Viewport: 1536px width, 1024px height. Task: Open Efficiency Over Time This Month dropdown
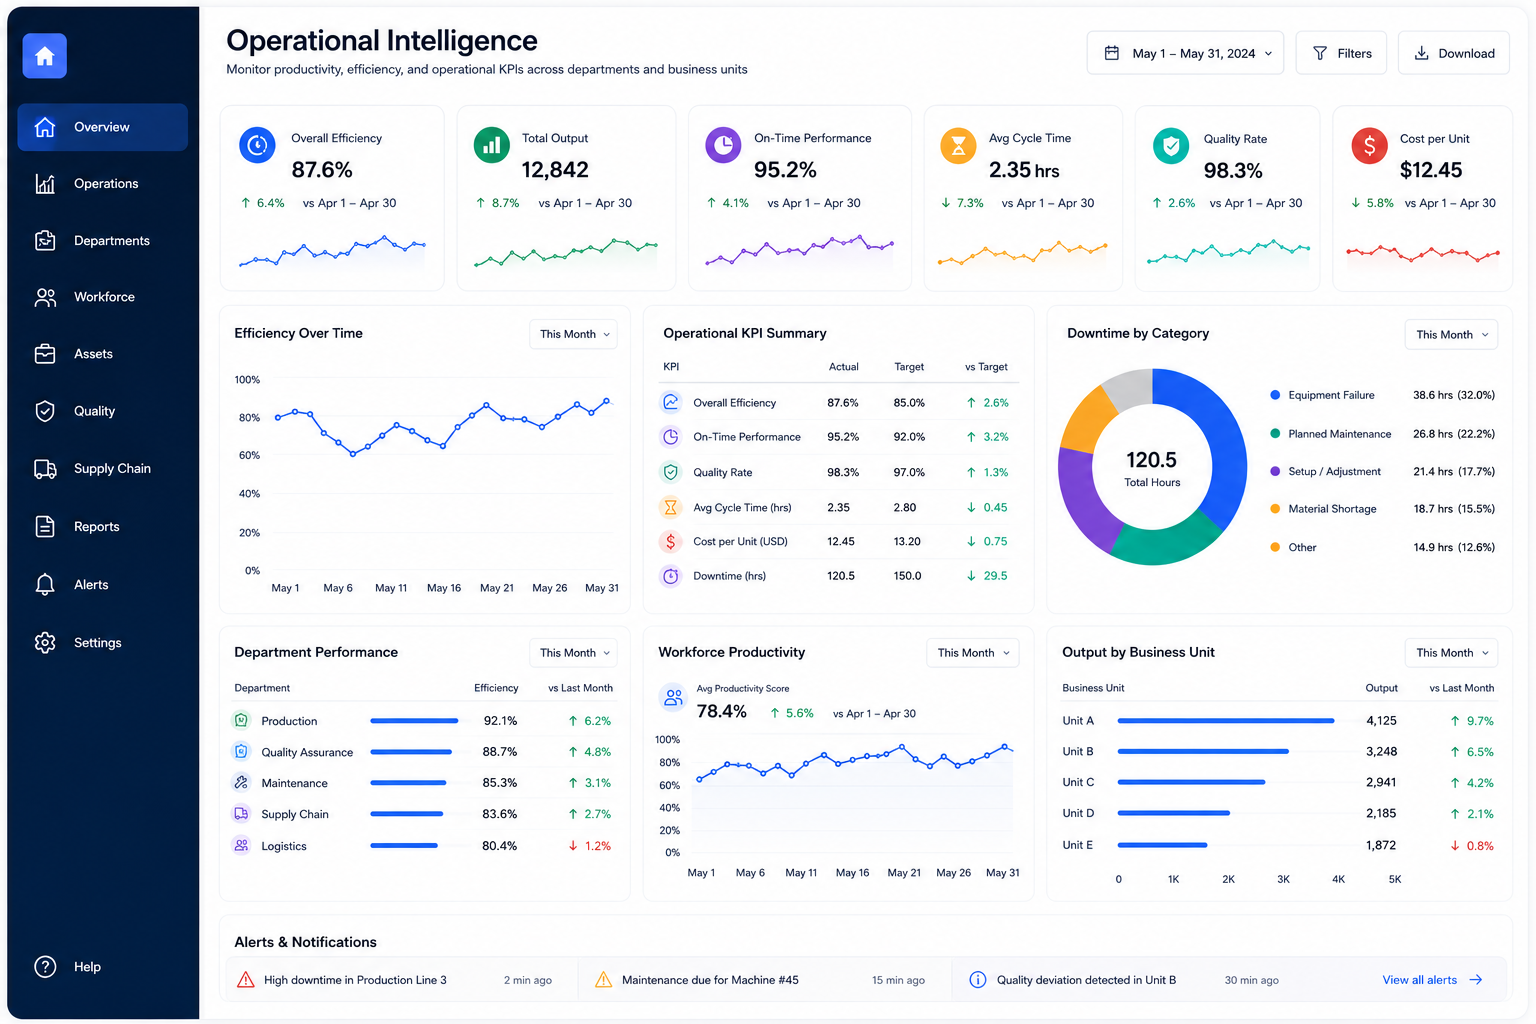pyautogui.click(x=573, y=334)
